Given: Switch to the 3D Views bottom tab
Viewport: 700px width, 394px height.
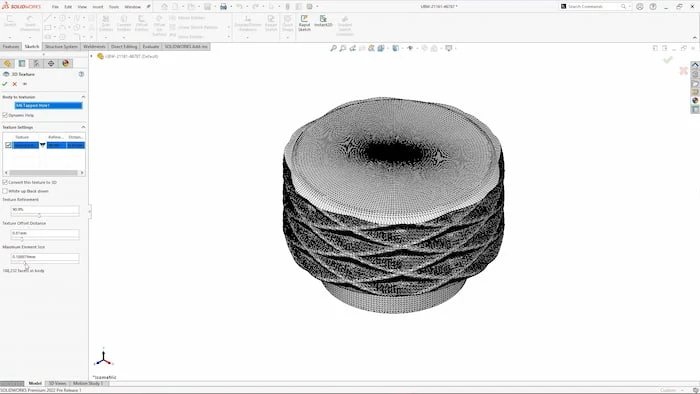Looking at the screenshot, I should coord(58,383).
